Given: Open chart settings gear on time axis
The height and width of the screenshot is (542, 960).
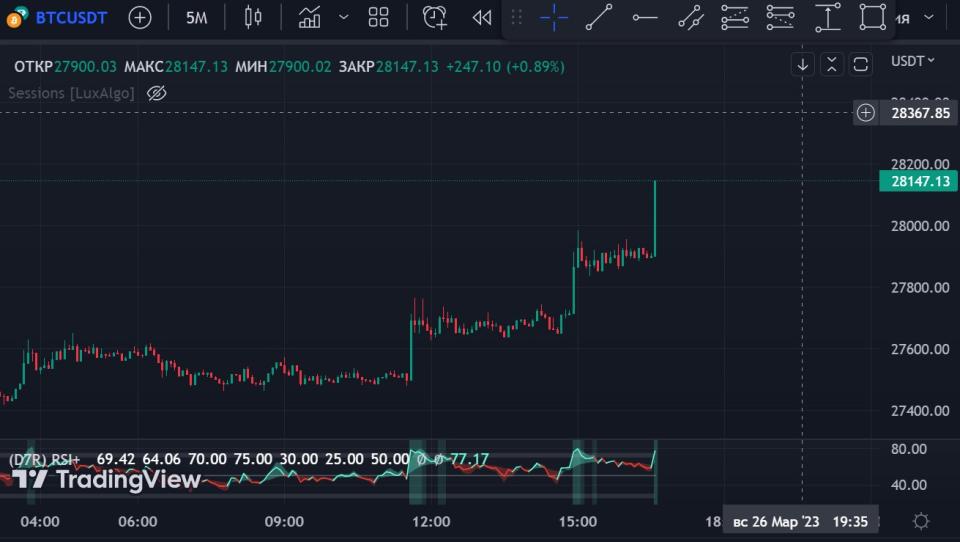Looking at the screenshot, I should pyautogui.click(x=921, y=521).
